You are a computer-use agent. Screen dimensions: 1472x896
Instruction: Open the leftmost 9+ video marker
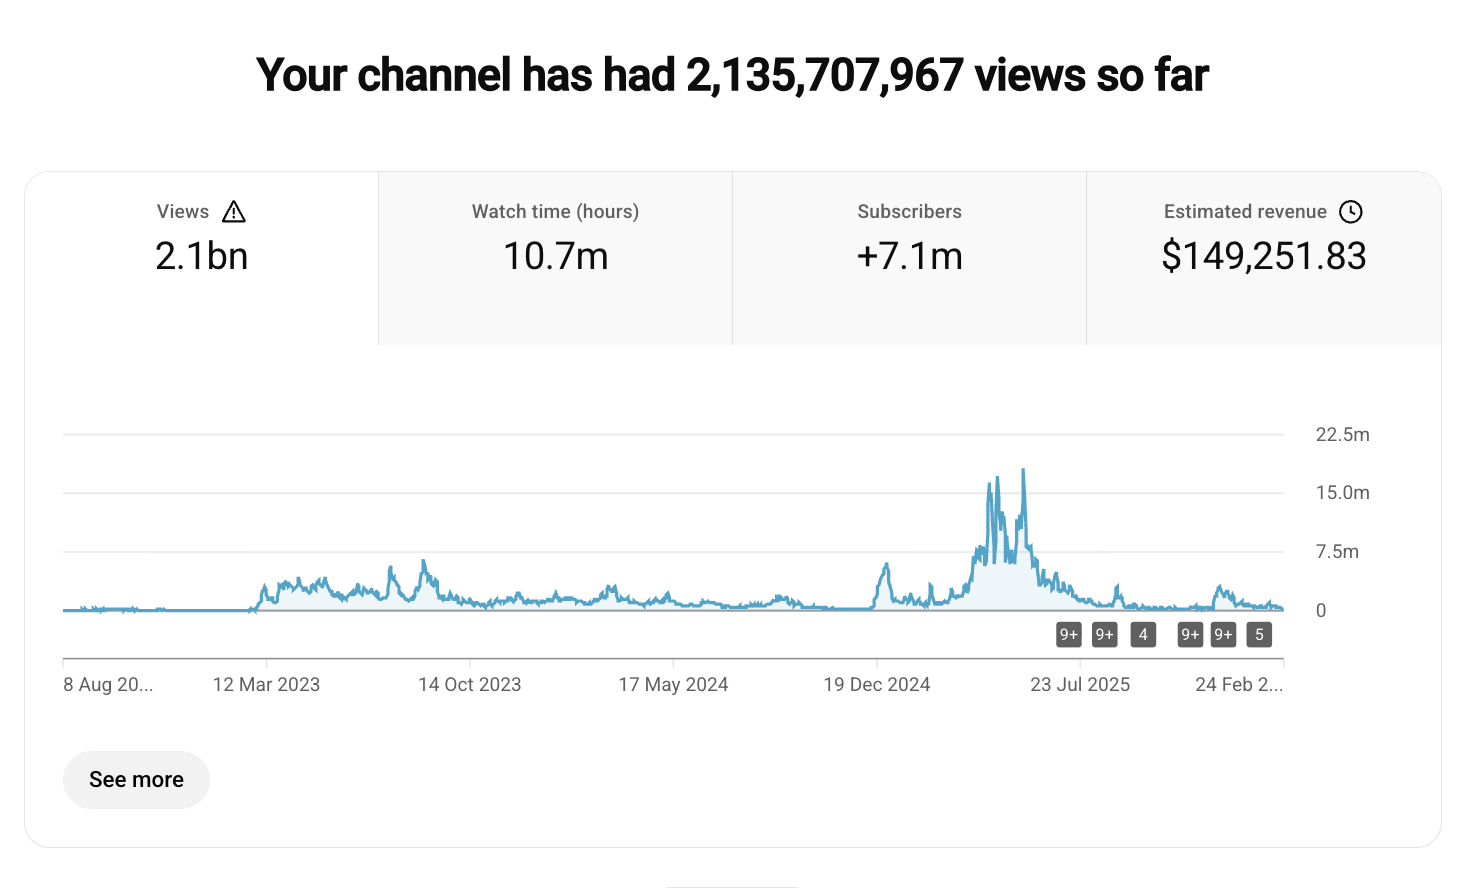pos(1069,635)
